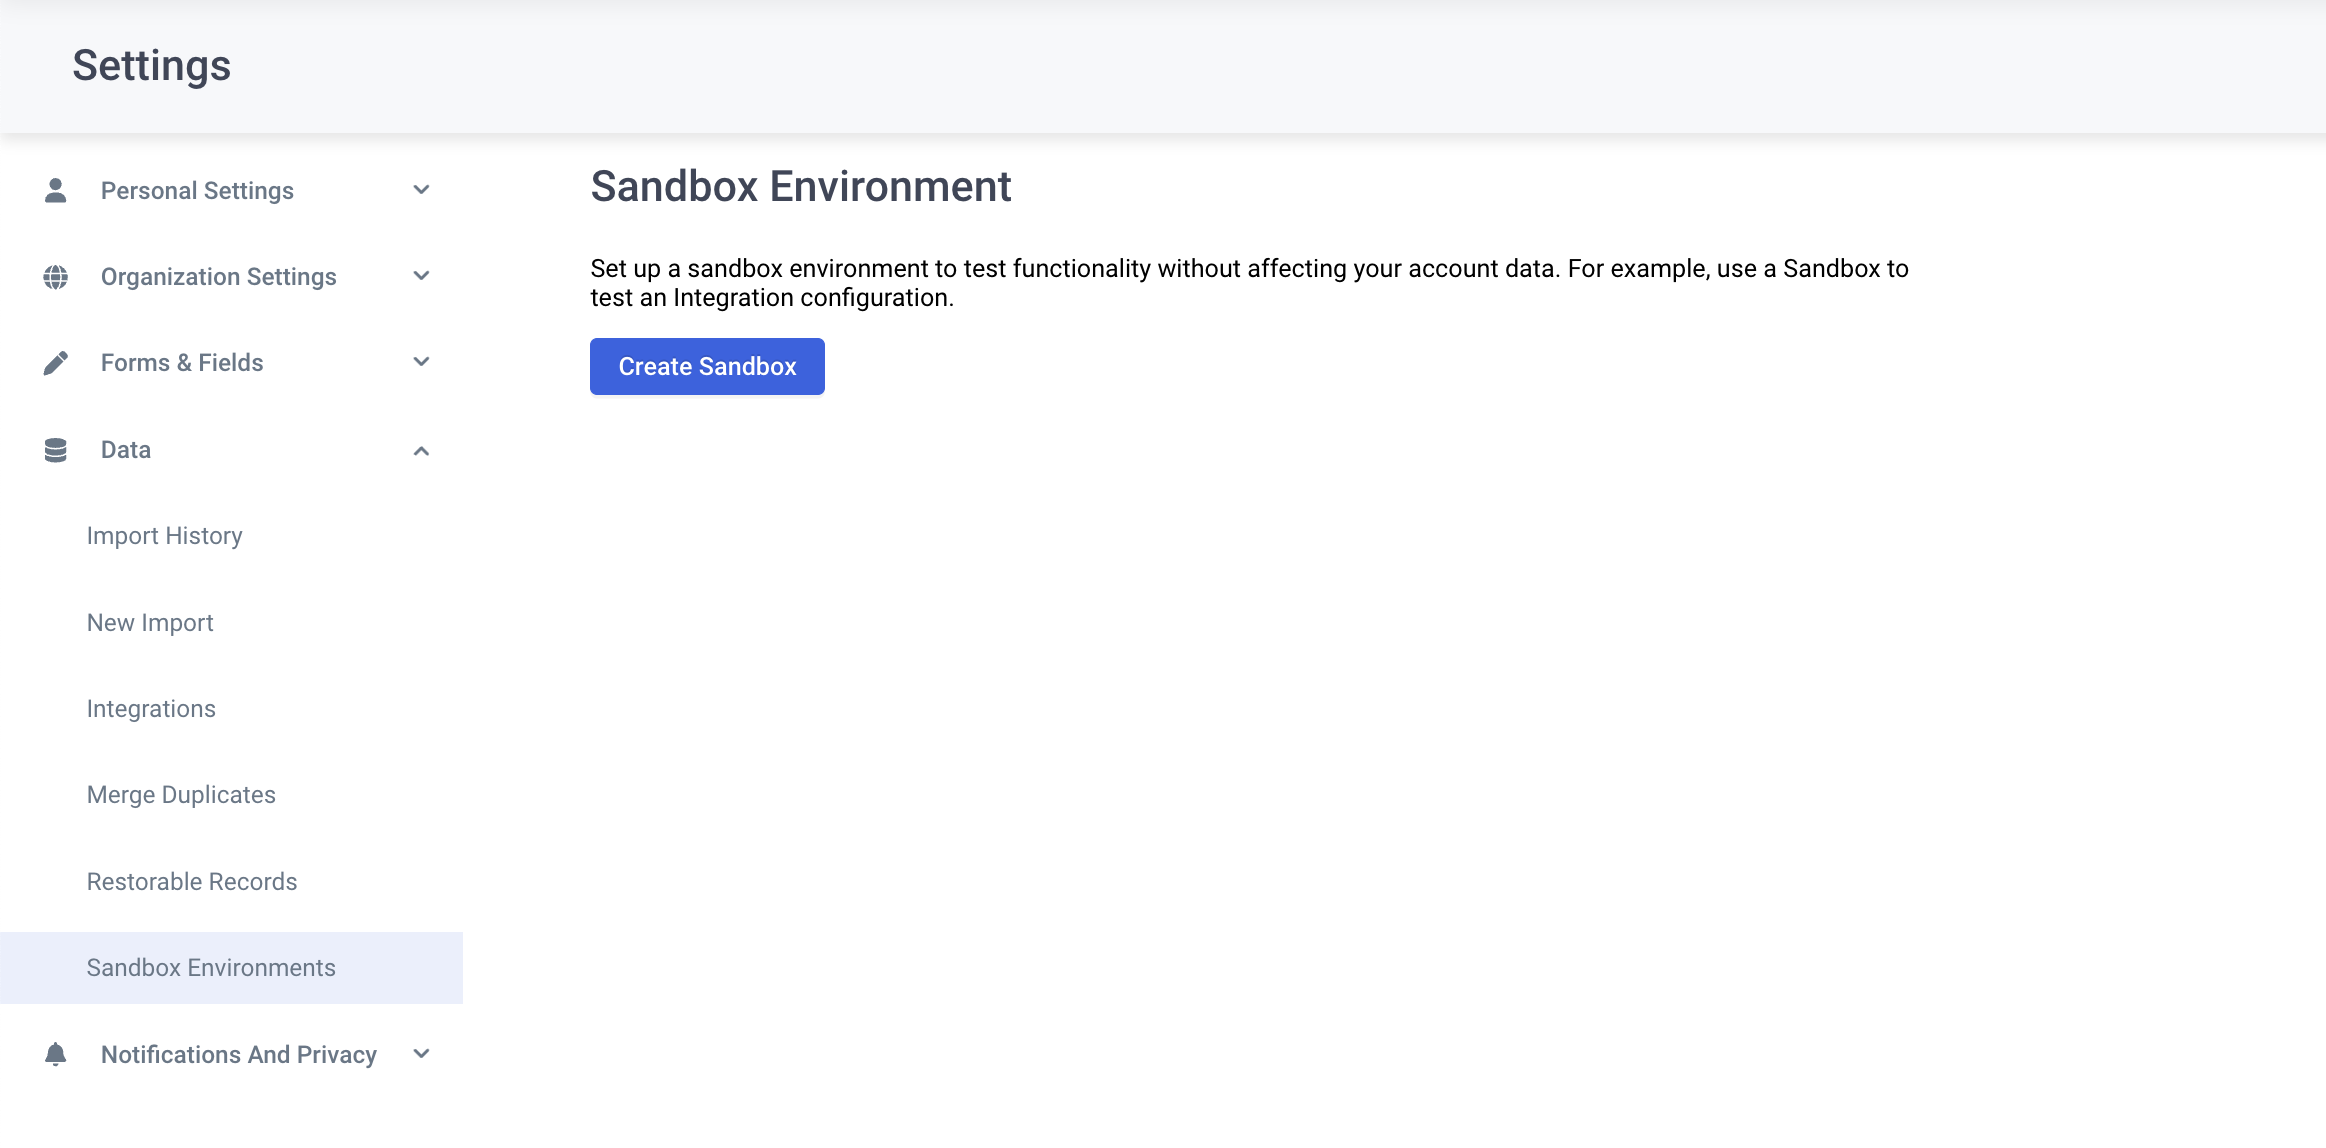
Task: Click the Organization Settings globe icon
Action: point(56,277)
